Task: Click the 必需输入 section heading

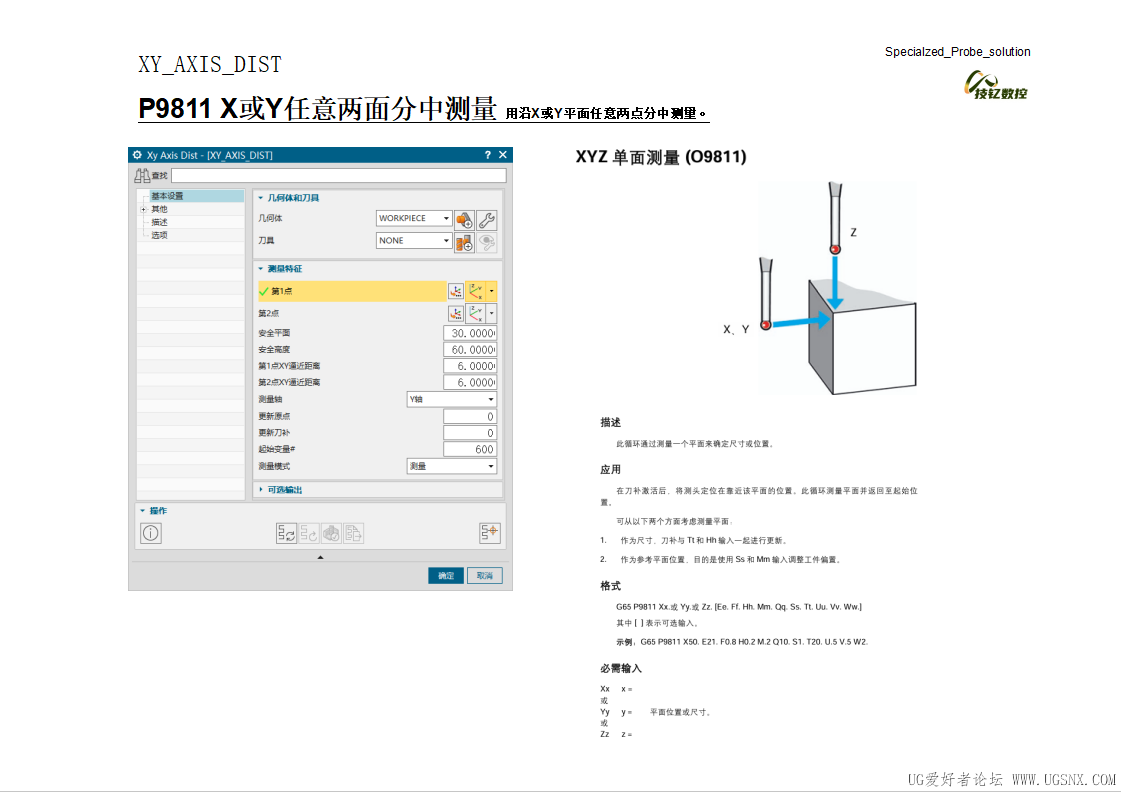Action: [x=621, y=668]
